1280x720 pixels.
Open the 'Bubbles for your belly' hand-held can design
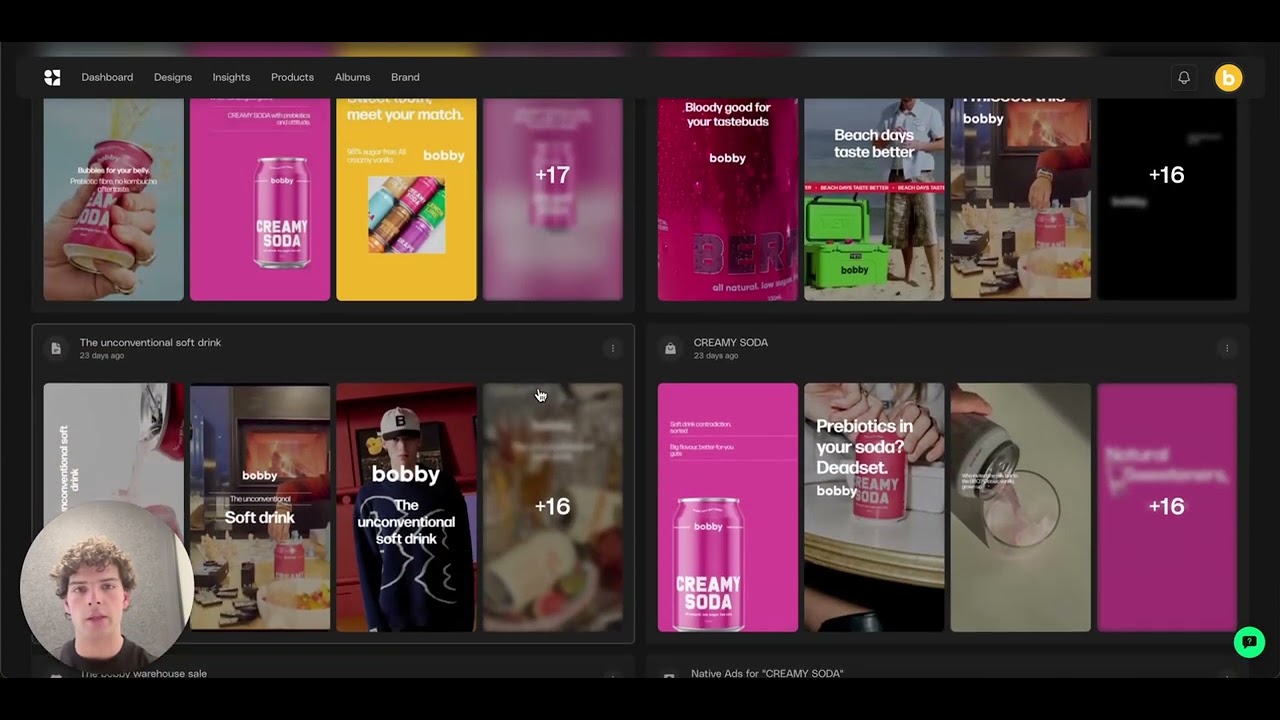114,199
